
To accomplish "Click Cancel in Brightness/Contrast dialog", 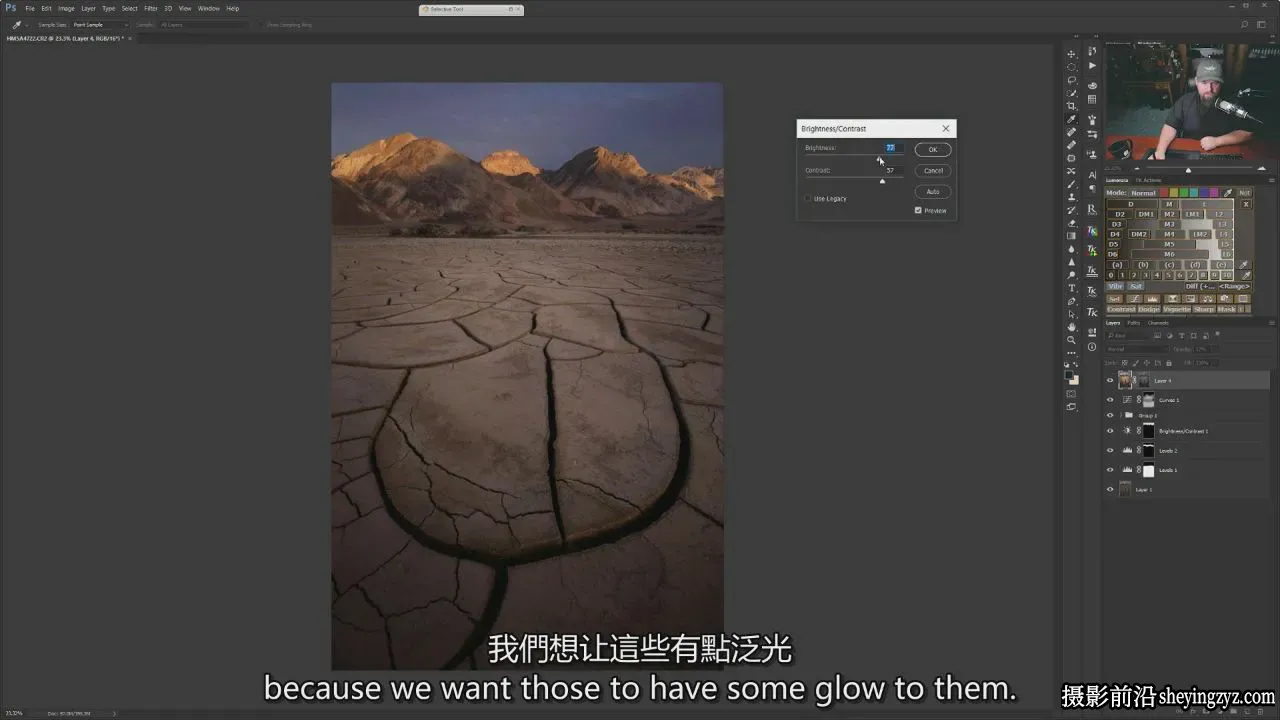I will (932, 171).
